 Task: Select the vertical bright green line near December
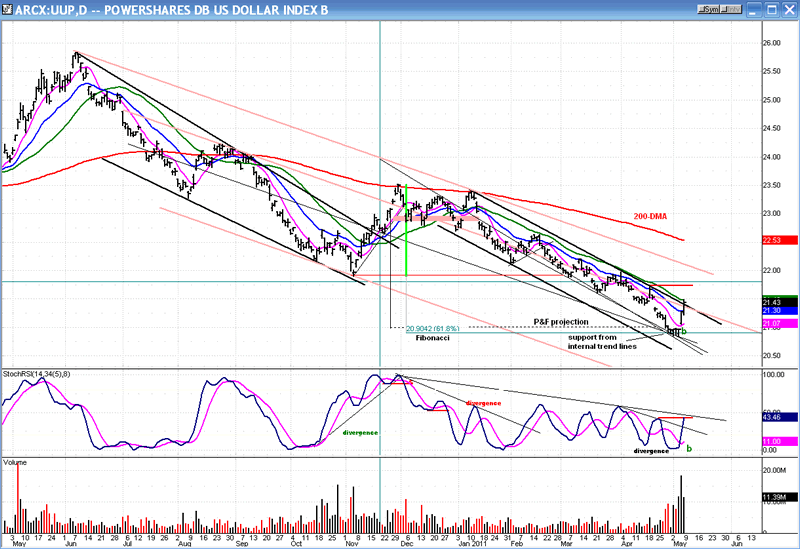pos(406,231)
